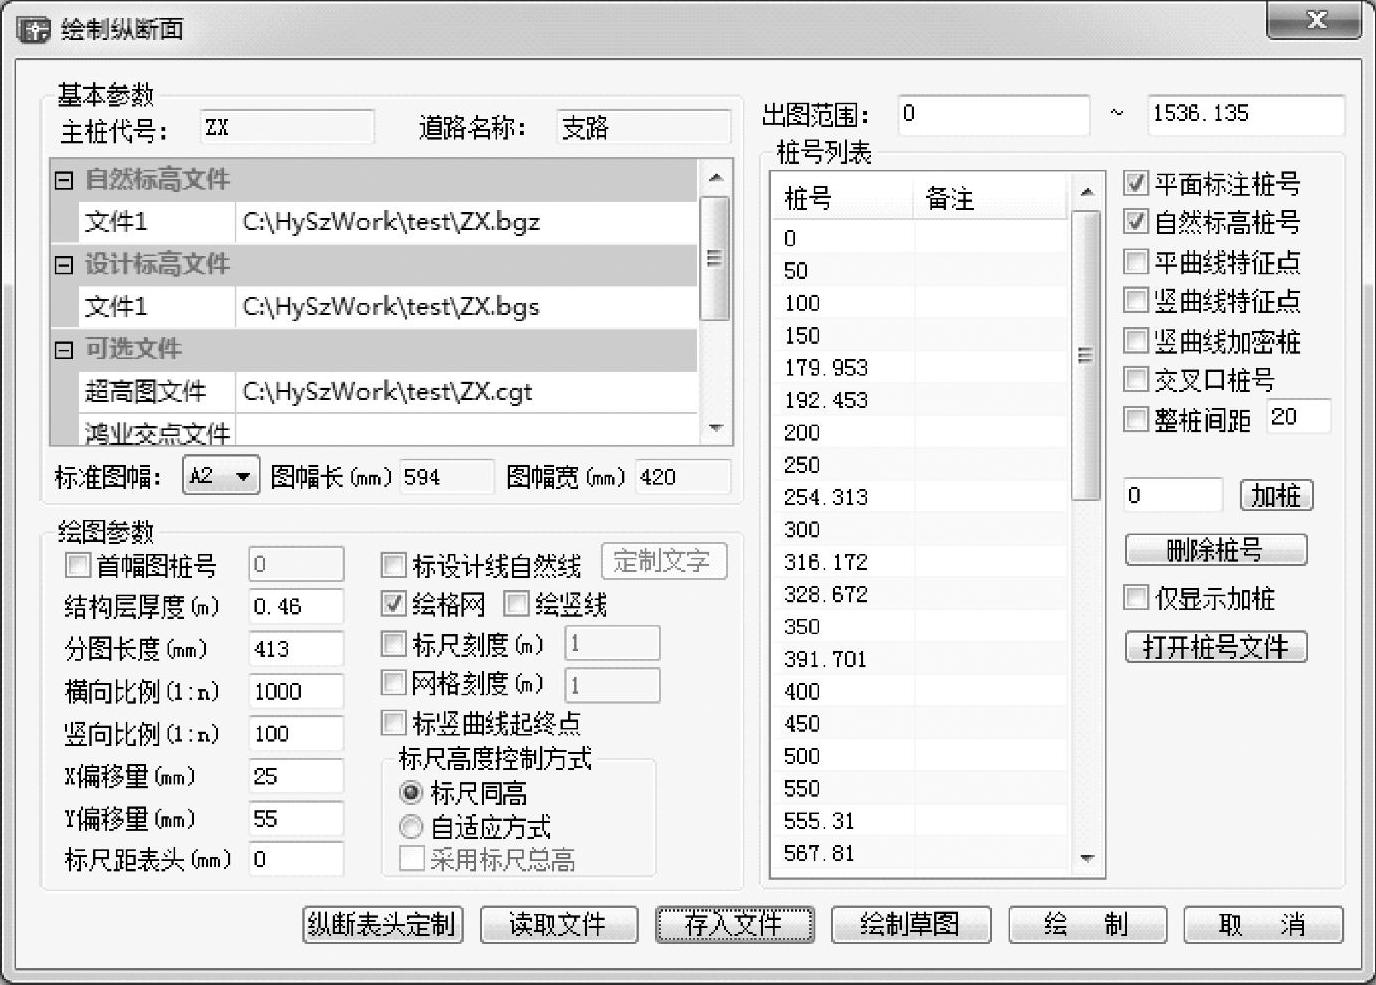This screenshot has height=985, width=1376.
Task: Enable 网格刻度(m) checkbox
Action: click(393, 683)
